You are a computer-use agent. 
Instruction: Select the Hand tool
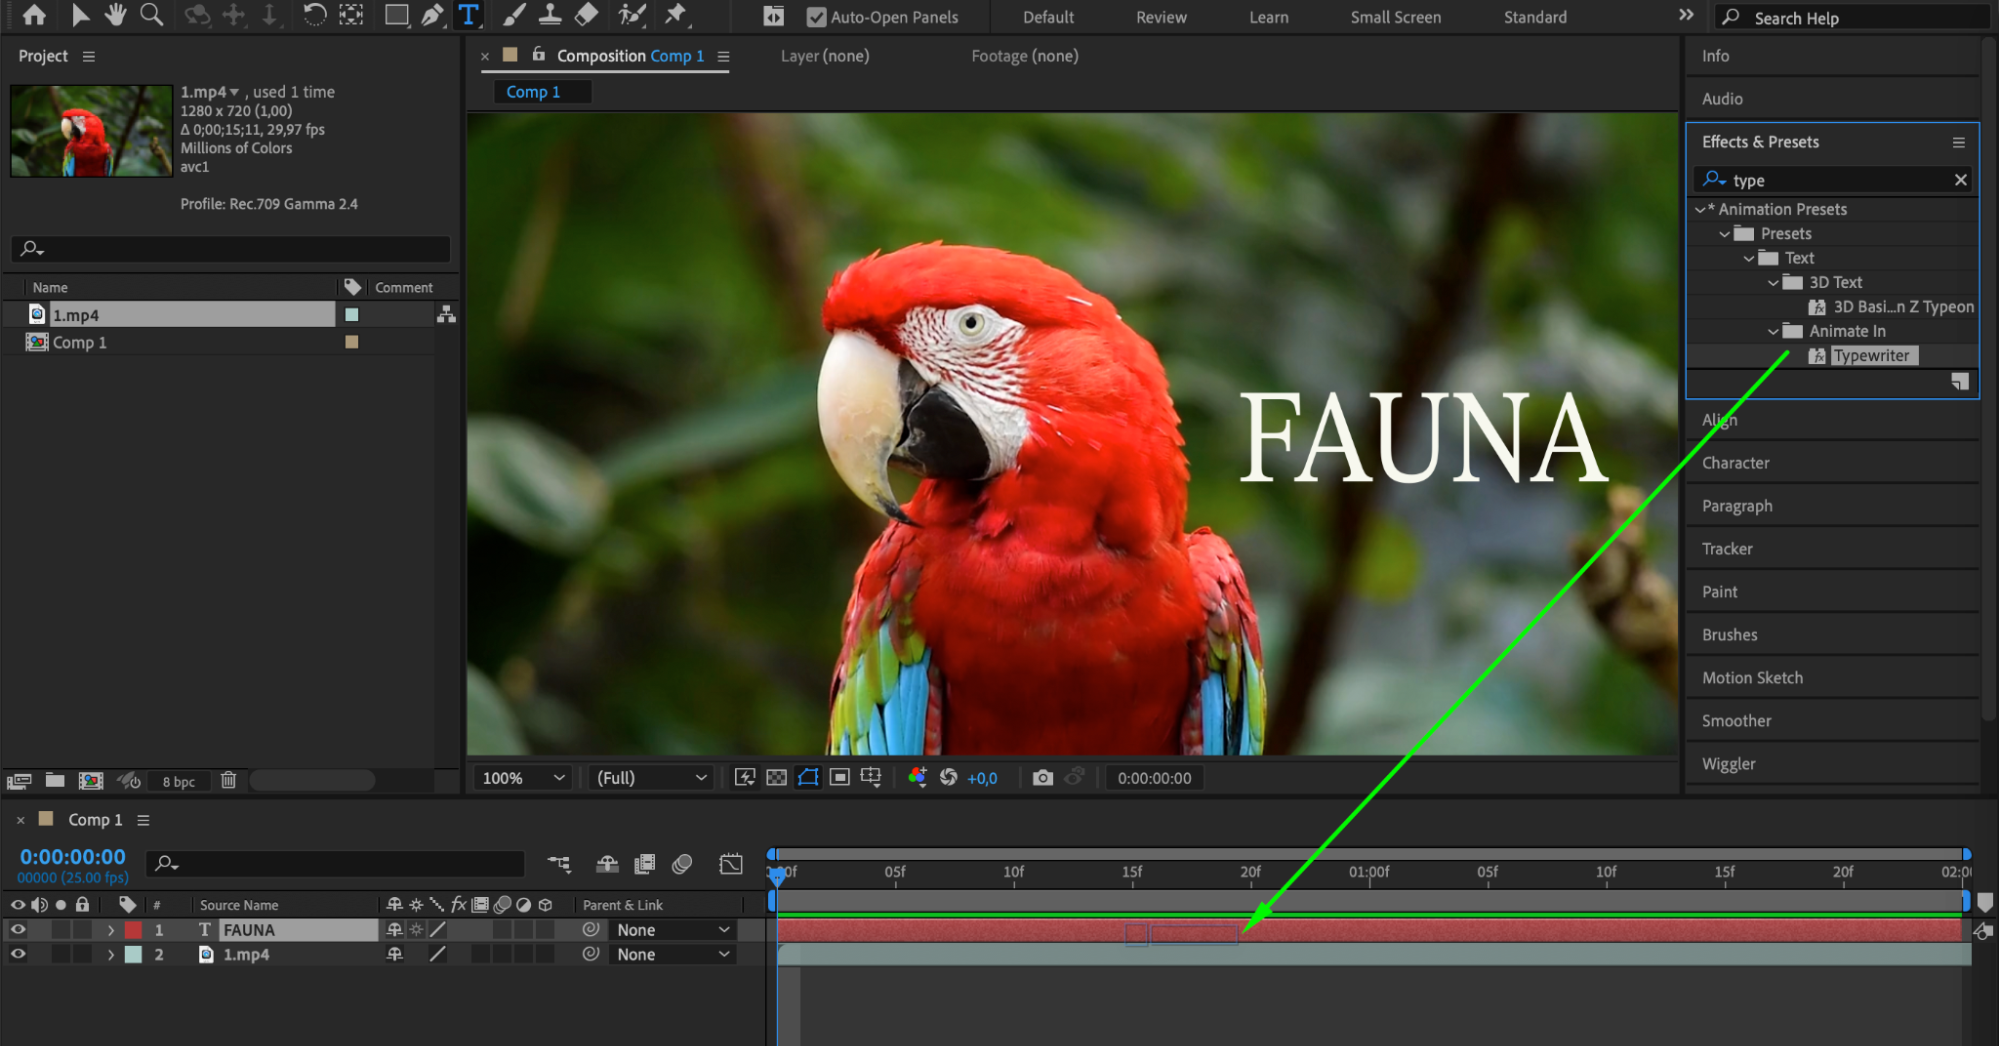point(116,15)
